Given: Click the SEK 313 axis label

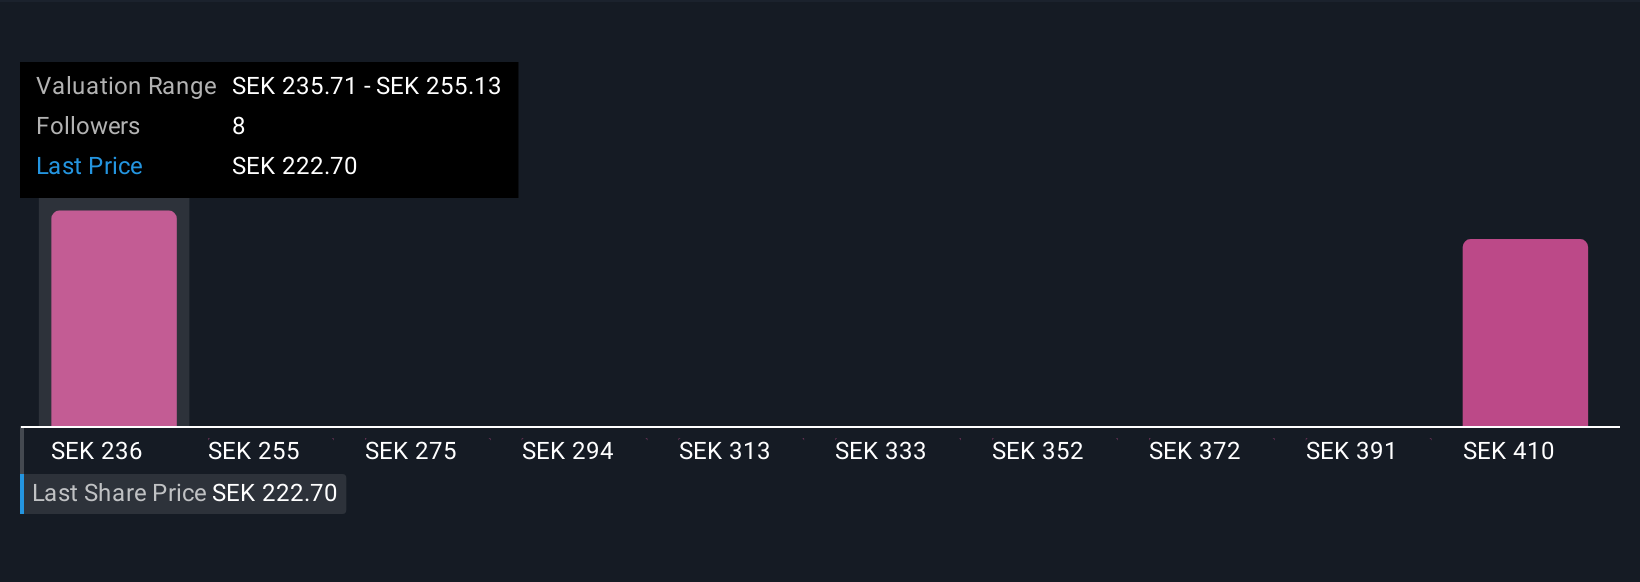Looking at the screenshot, I should [x=725, y=451].
